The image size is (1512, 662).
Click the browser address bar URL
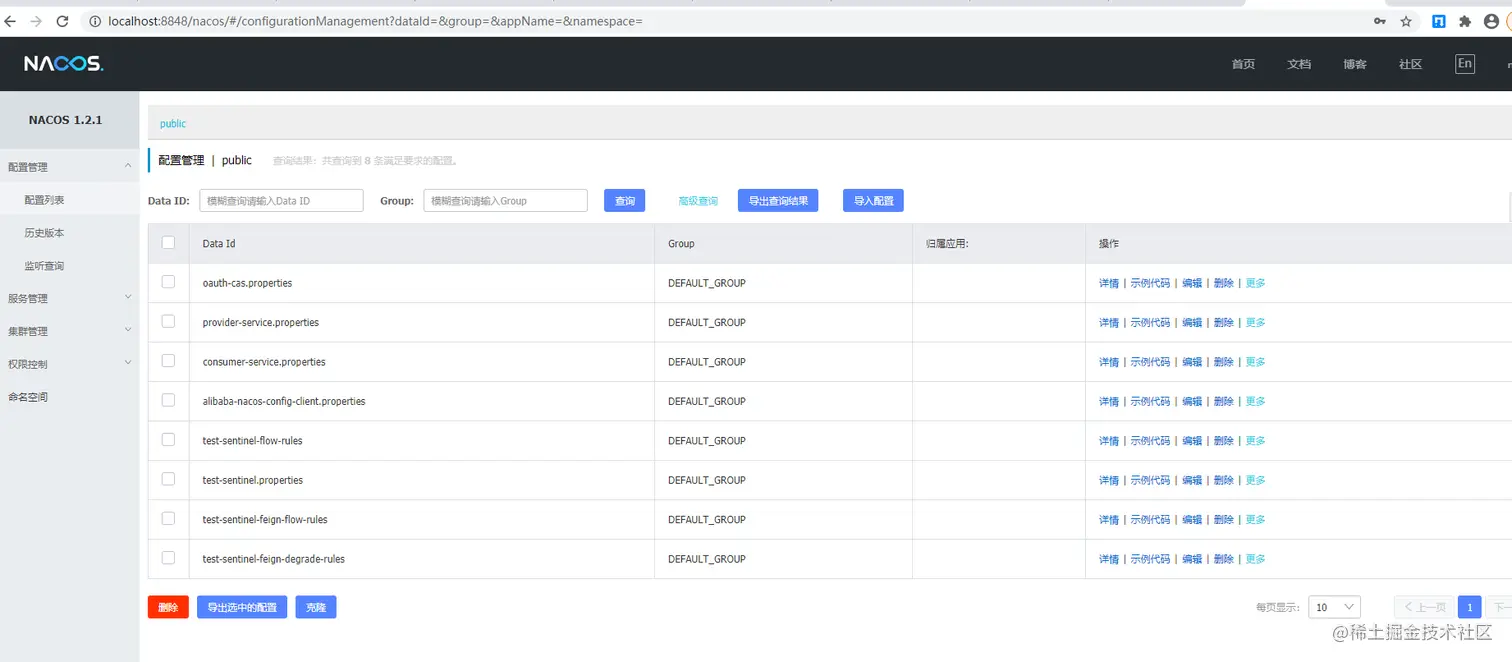click(x=375, y=21)
